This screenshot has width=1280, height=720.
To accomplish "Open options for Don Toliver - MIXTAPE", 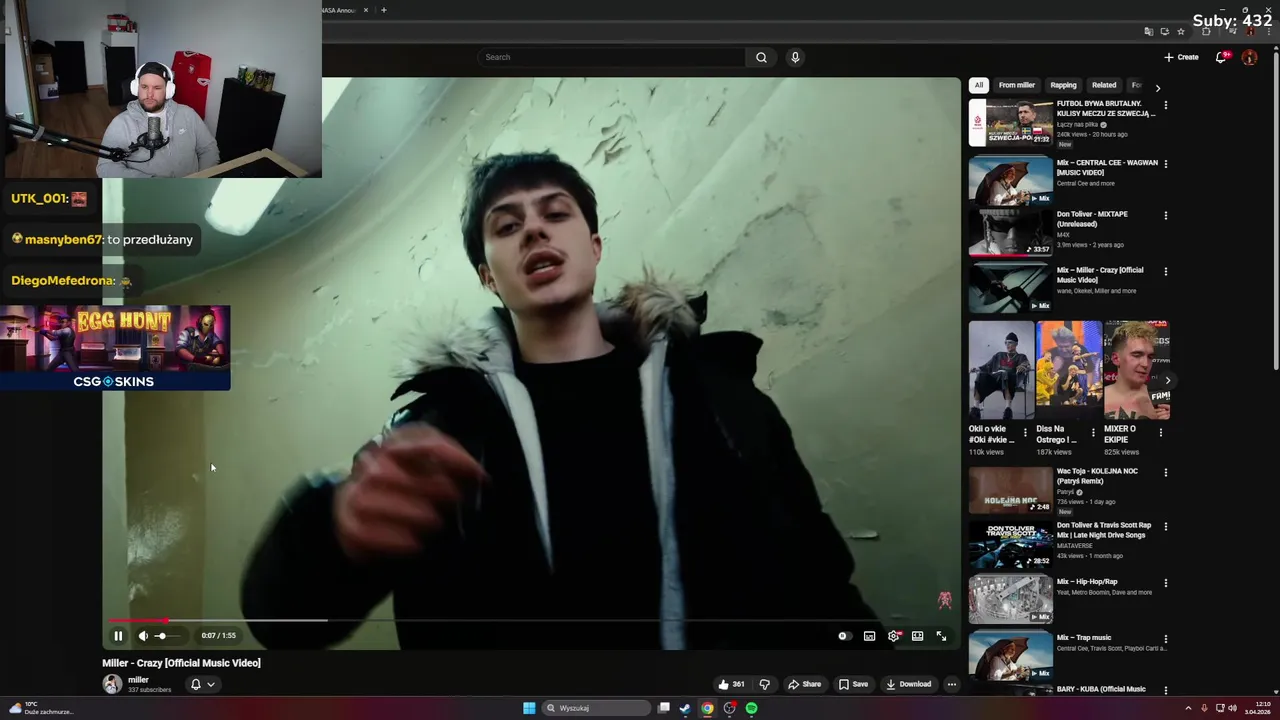I will [1165, 215].
